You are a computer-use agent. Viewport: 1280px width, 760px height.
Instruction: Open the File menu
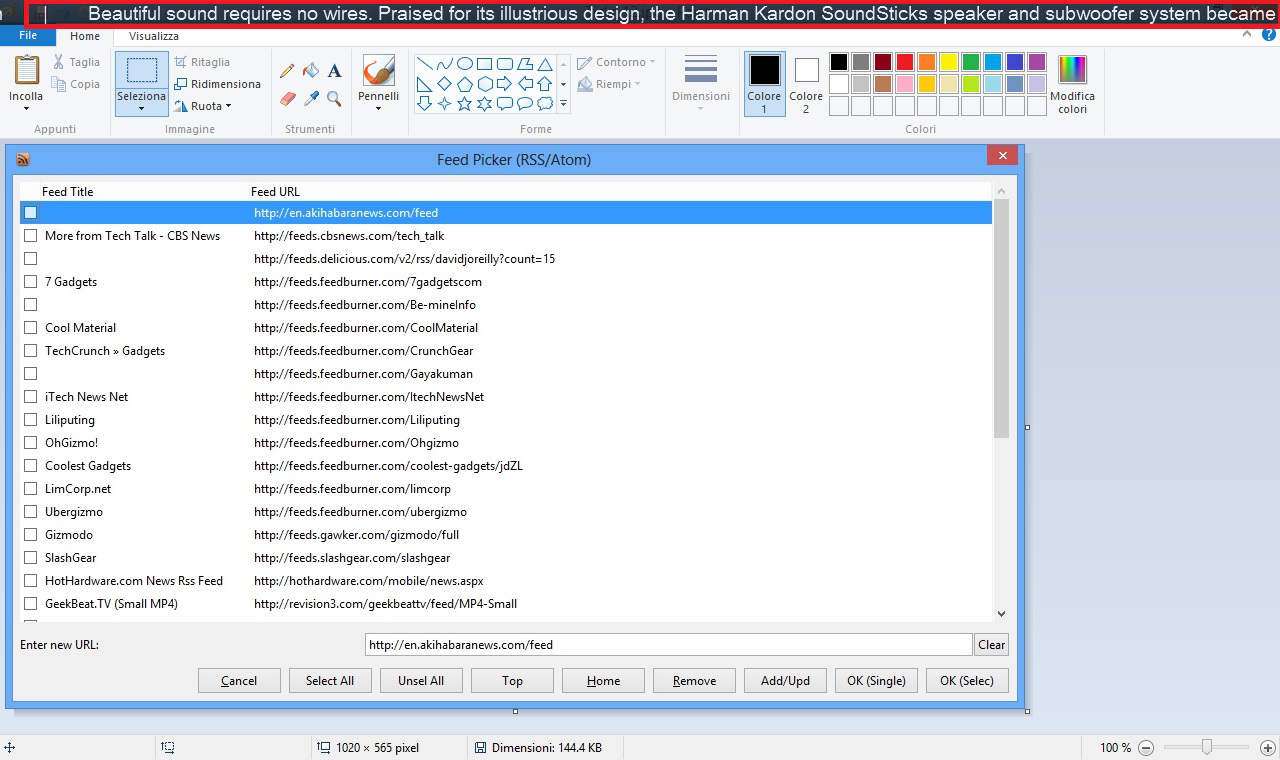(x=28, y=35)
